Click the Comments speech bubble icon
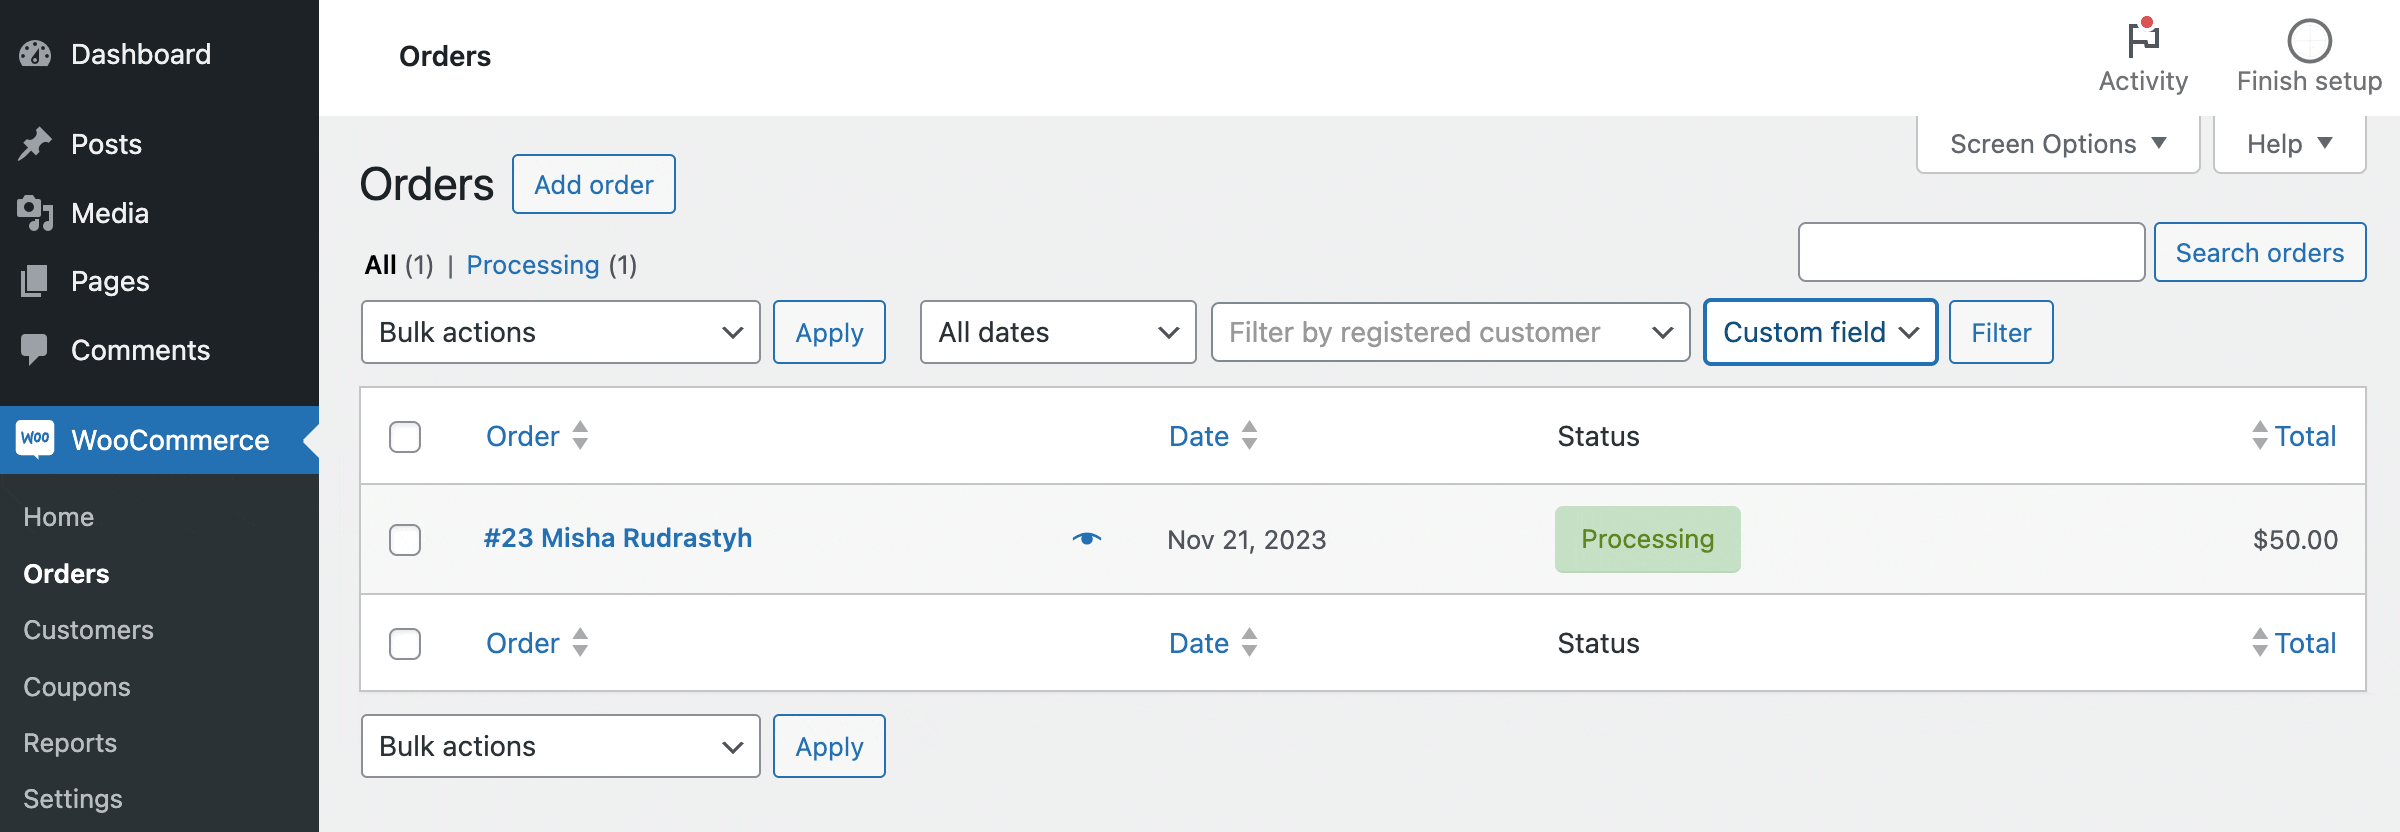 (x=35, y=349)
